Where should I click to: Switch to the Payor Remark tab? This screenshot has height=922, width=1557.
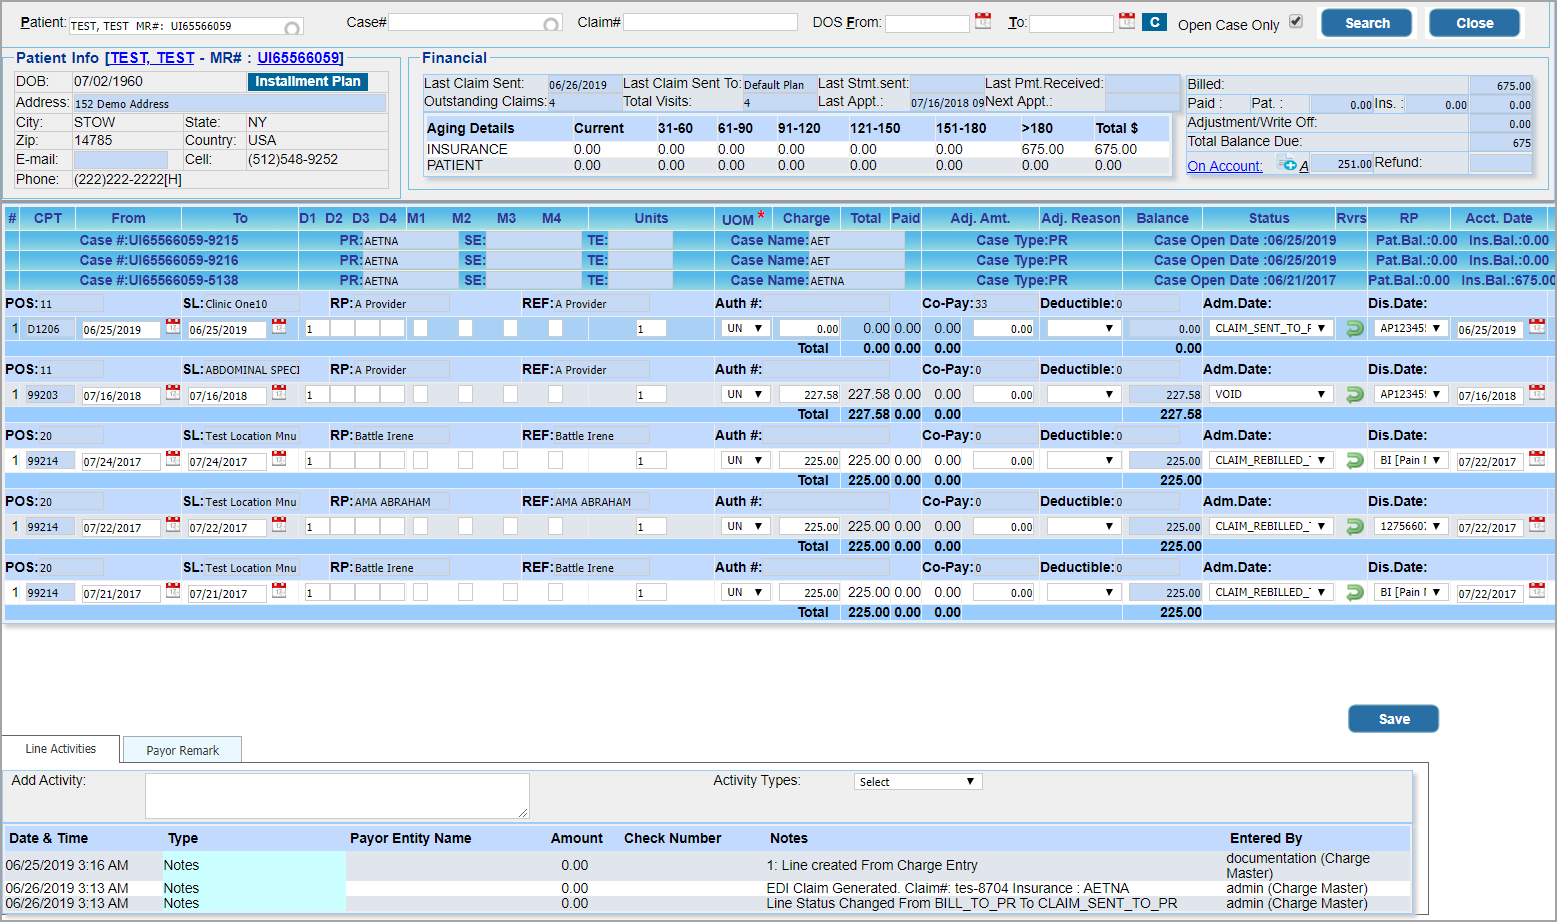[182, 750]
